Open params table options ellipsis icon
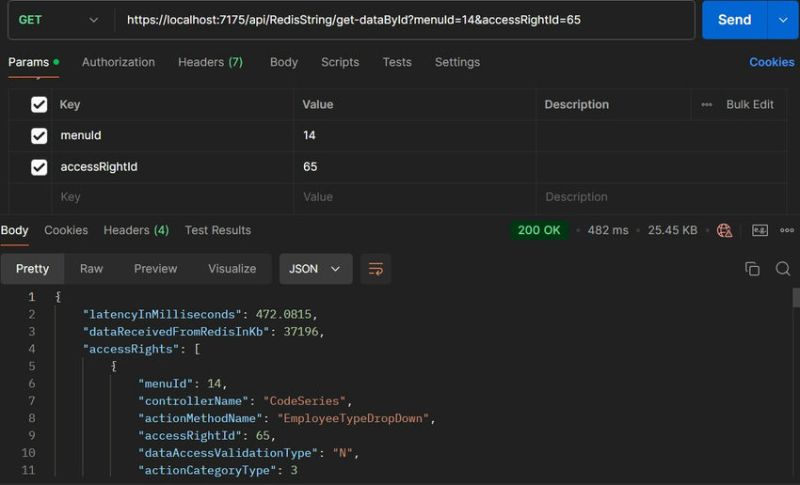 pyautogui.click(x=706, y=105)
